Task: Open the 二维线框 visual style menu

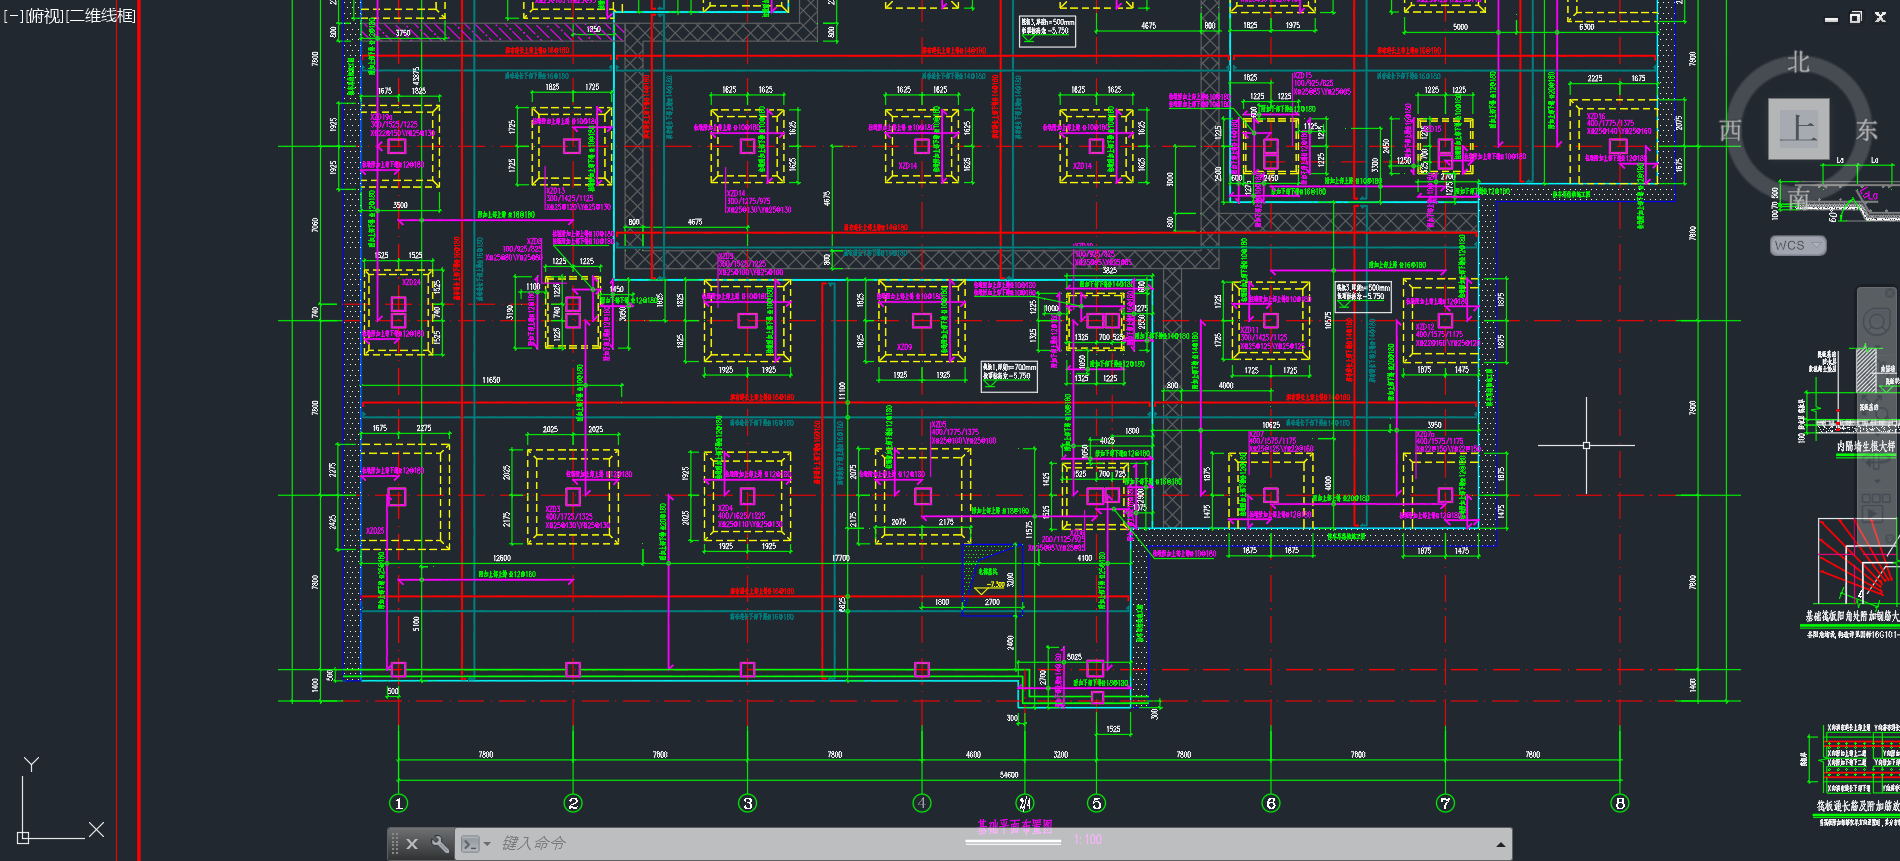Action: click(x=101, y=15)
